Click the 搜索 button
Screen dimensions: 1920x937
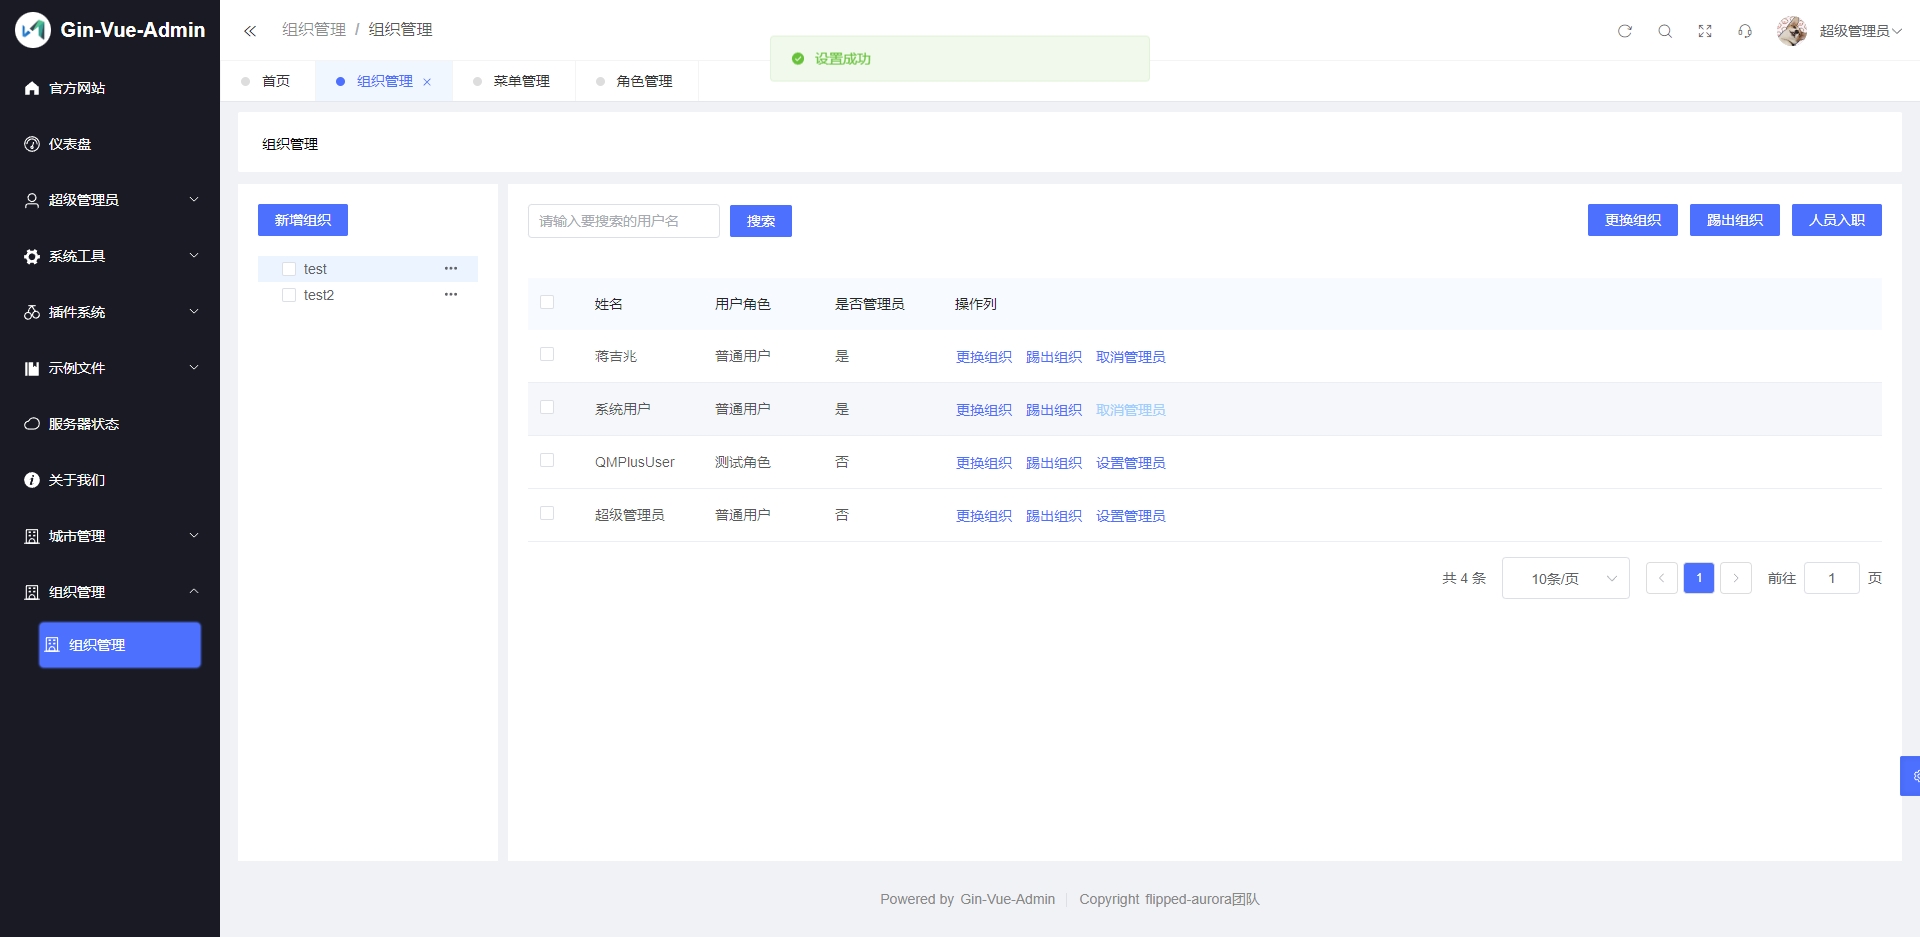pyautogui.click(x=761, y=221)
